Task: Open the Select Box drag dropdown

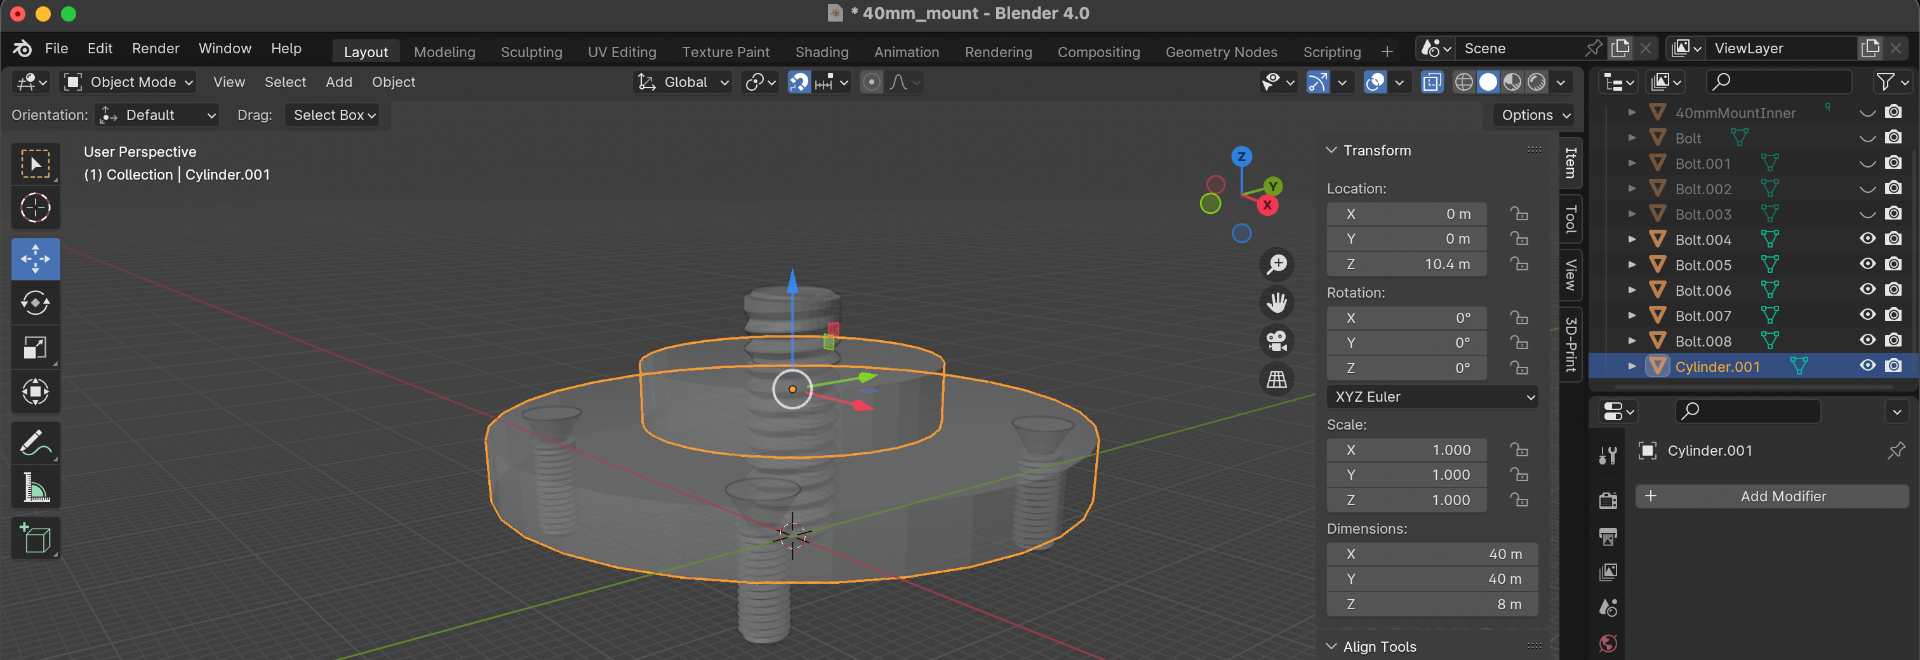Action: [334, 115]
